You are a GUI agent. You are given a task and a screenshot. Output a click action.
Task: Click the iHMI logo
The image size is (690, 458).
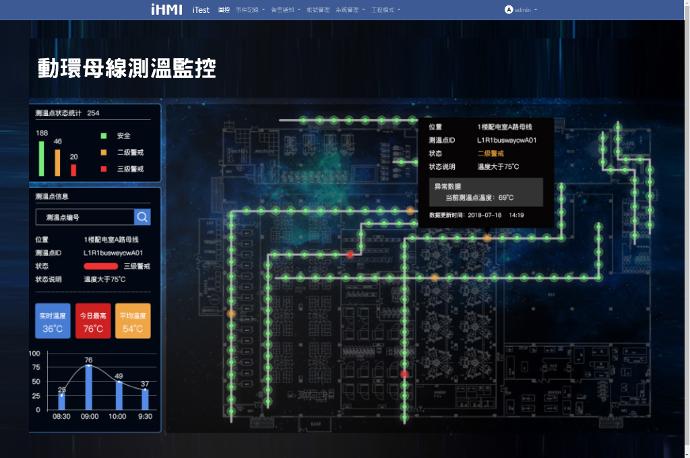tap(166, 9)
